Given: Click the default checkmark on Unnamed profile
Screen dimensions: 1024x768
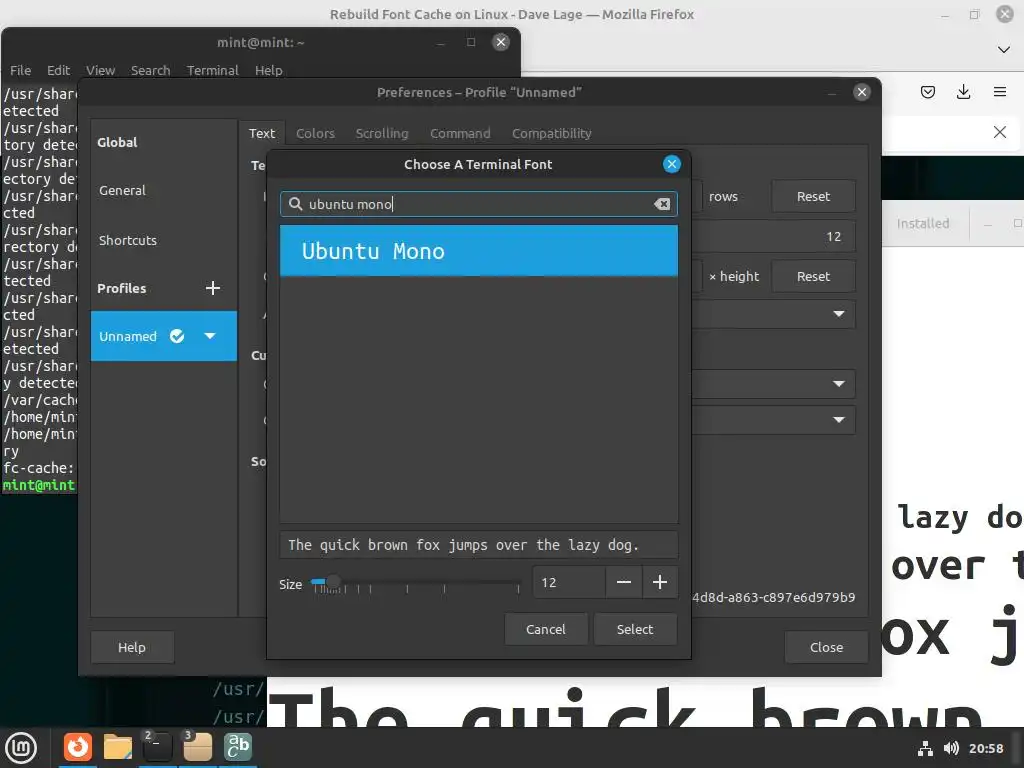Looking at the screenshot, I should [177, 336].
